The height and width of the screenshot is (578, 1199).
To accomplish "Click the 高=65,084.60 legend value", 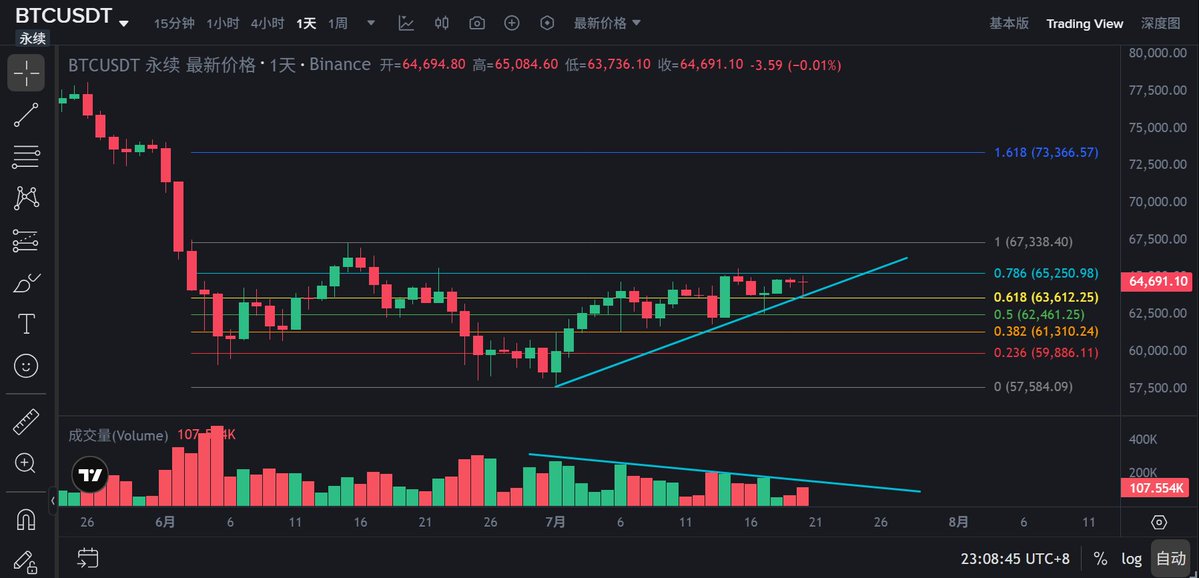I will [515, 65].
